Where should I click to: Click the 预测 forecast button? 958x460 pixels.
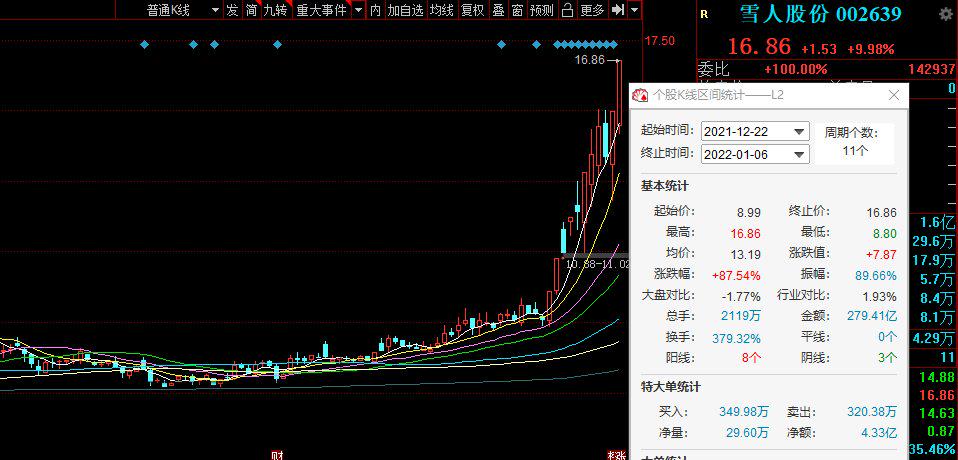click(542, 10)
